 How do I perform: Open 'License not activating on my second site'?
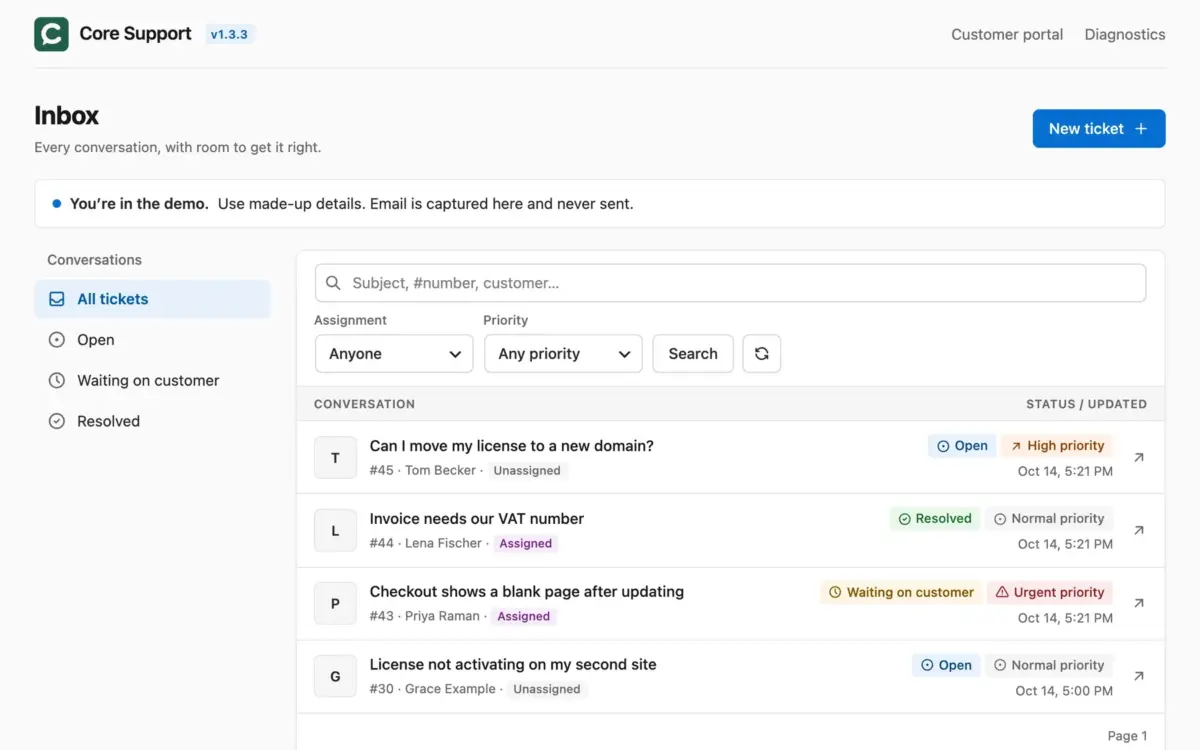(513, 665)
